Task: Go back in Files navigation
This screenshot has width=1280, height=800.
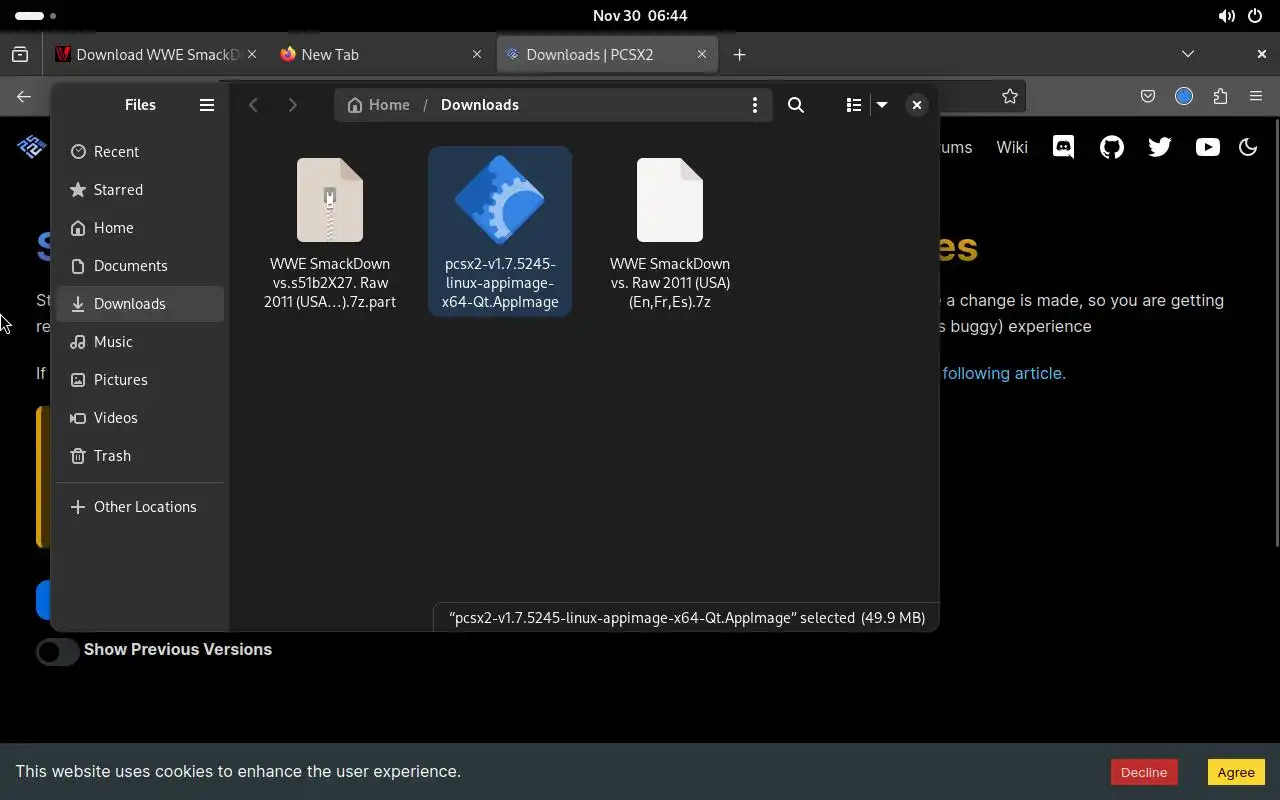Action: pos(254,105)
